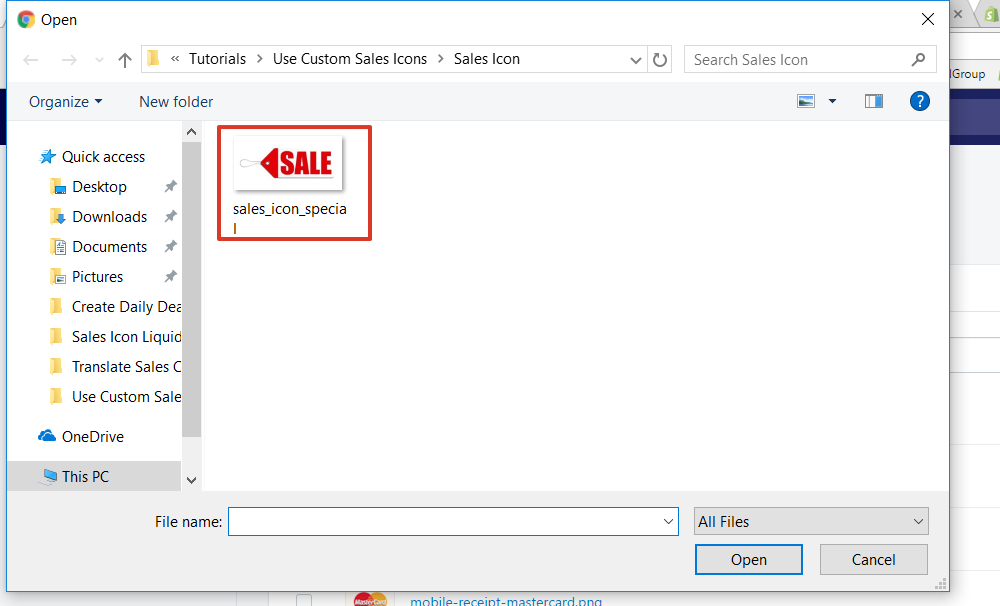The image size is (1000, 606).
Task: Unpin Downloads from Quick access
Action: point(171,216)
